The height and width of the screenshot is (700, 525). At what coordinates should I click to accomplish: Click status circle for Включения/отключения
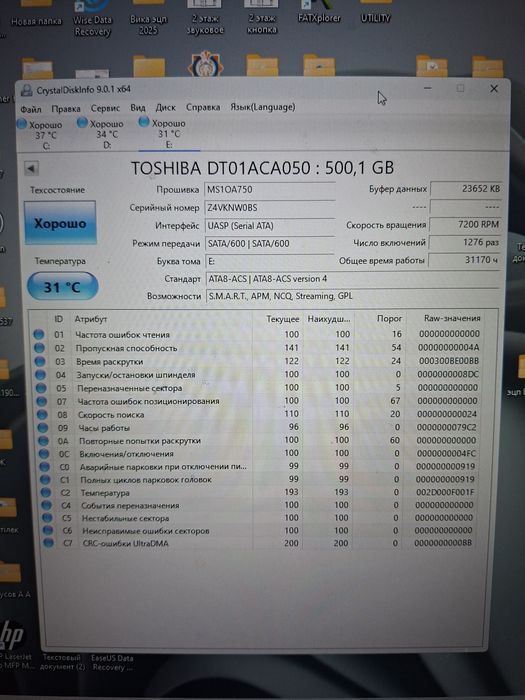click(x=44, y=454)
